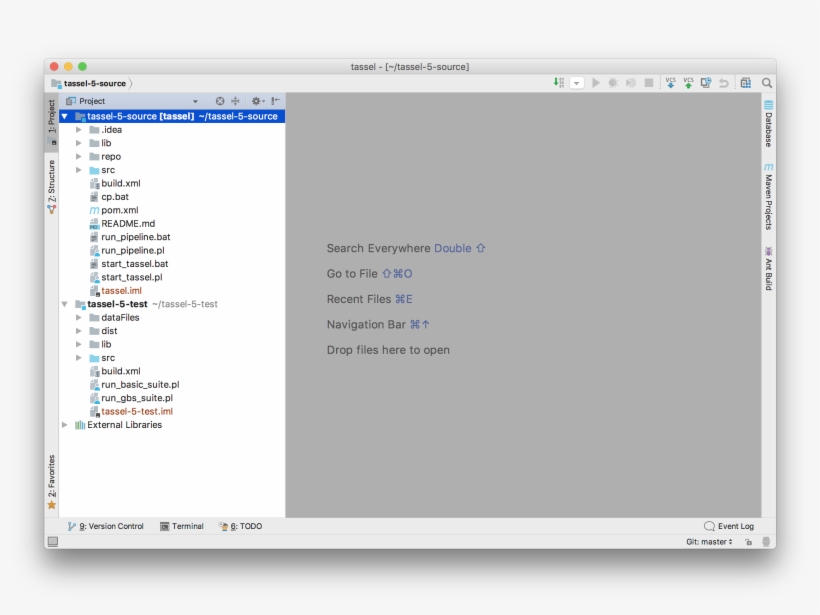Click the Git: master branch widget
The width and height of the screenshot is (820, 615).
pos(709,542)
